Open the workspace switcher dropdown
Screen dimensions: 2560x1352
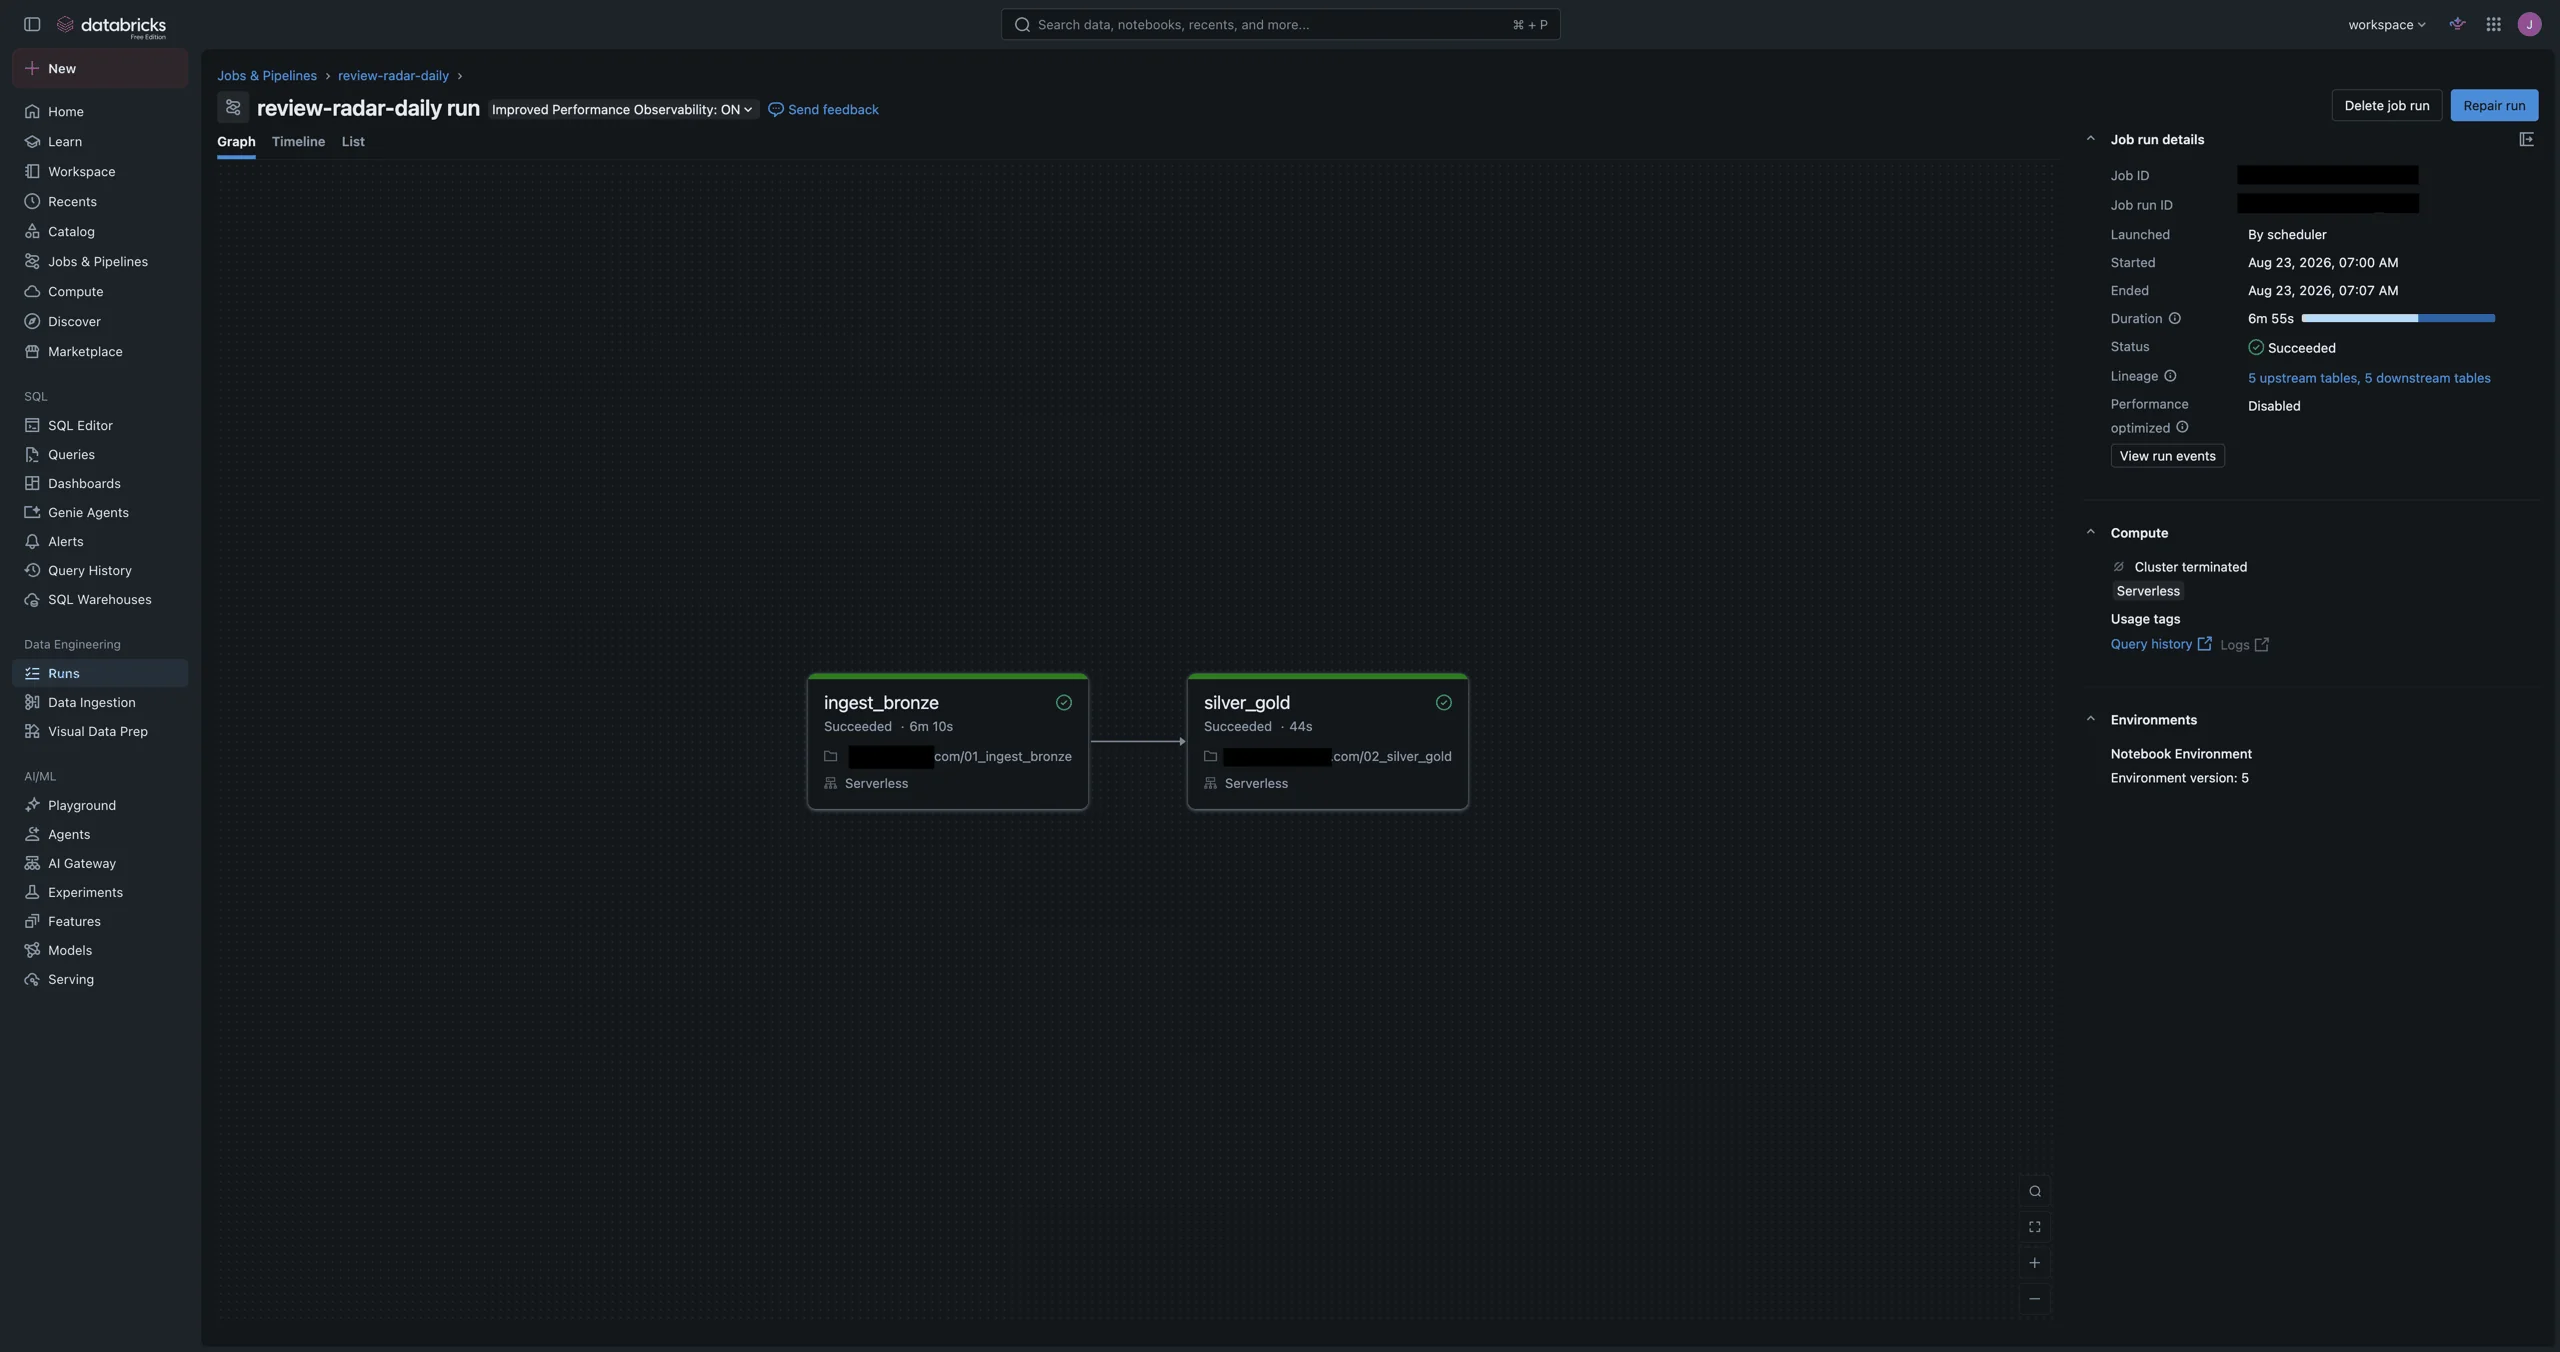click(2386, 24)
